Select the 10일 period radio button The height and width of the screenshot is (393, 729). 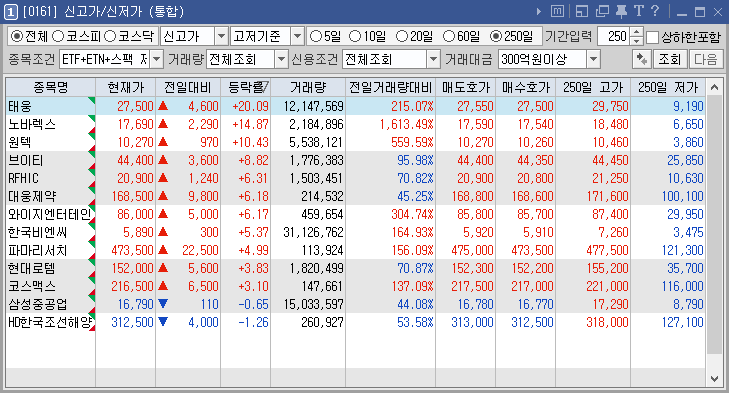355,36
